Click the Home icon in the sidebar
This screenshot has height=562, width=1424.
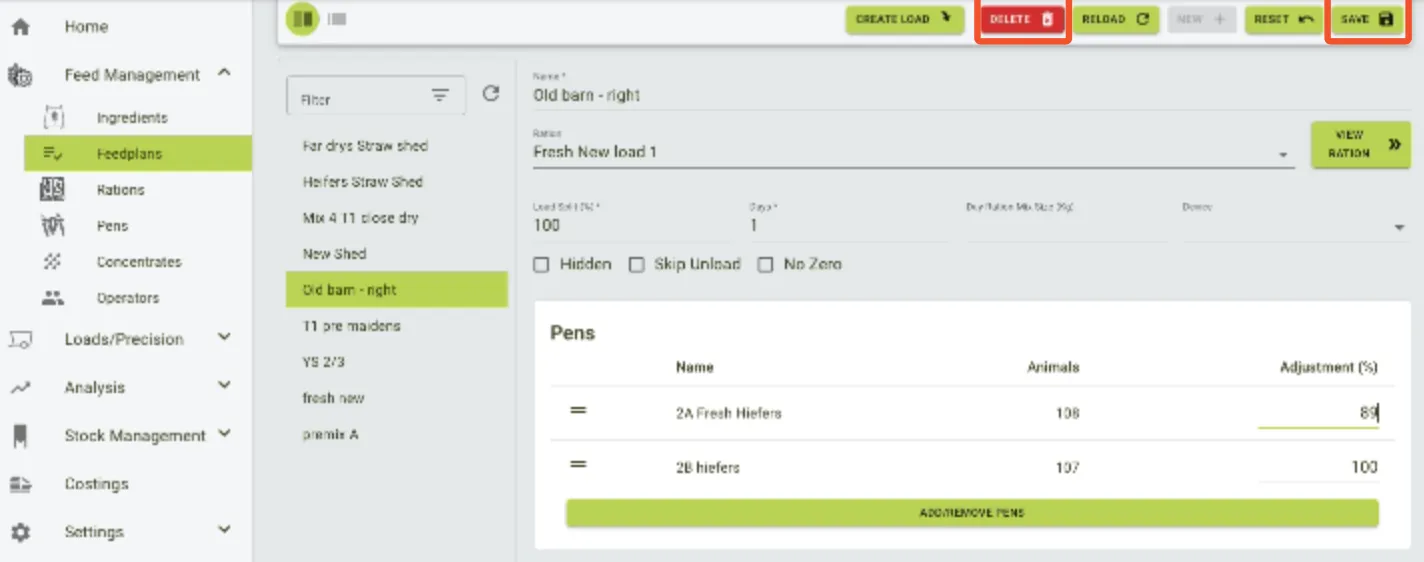tap(20, 27)
